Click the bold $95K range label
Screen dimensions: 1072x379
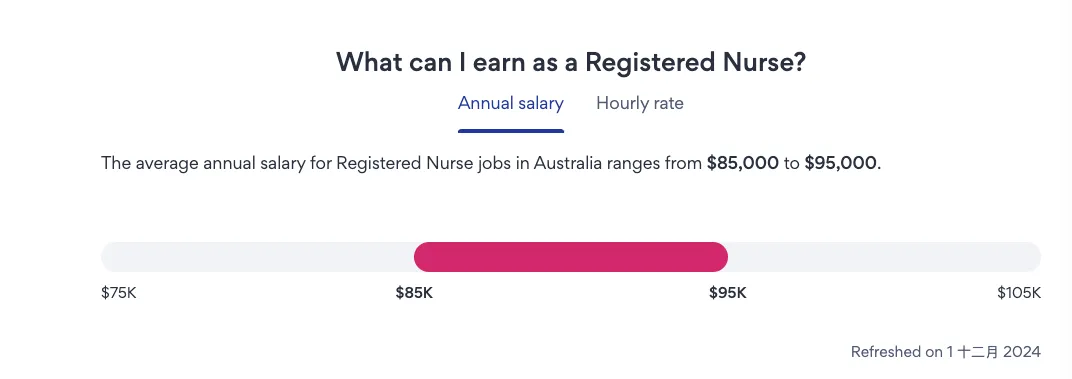(x=728, y=293)
